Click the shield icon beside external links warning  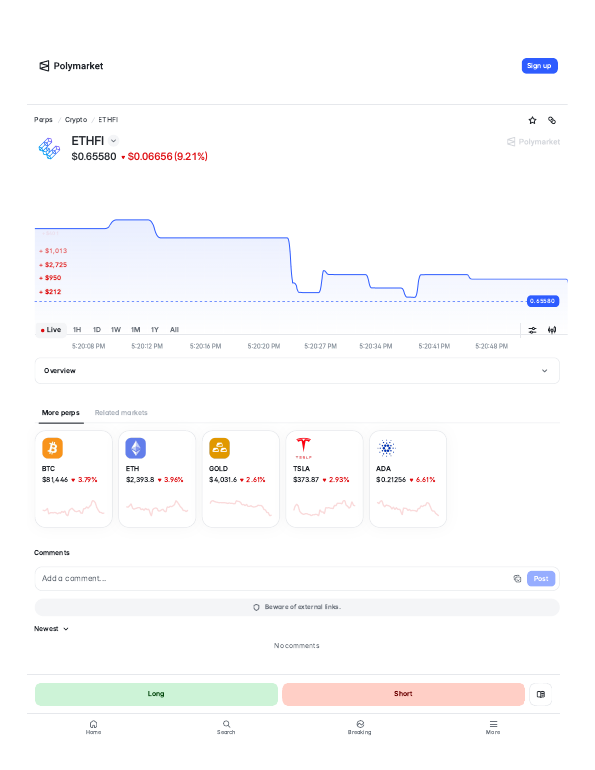coord(256,607)
